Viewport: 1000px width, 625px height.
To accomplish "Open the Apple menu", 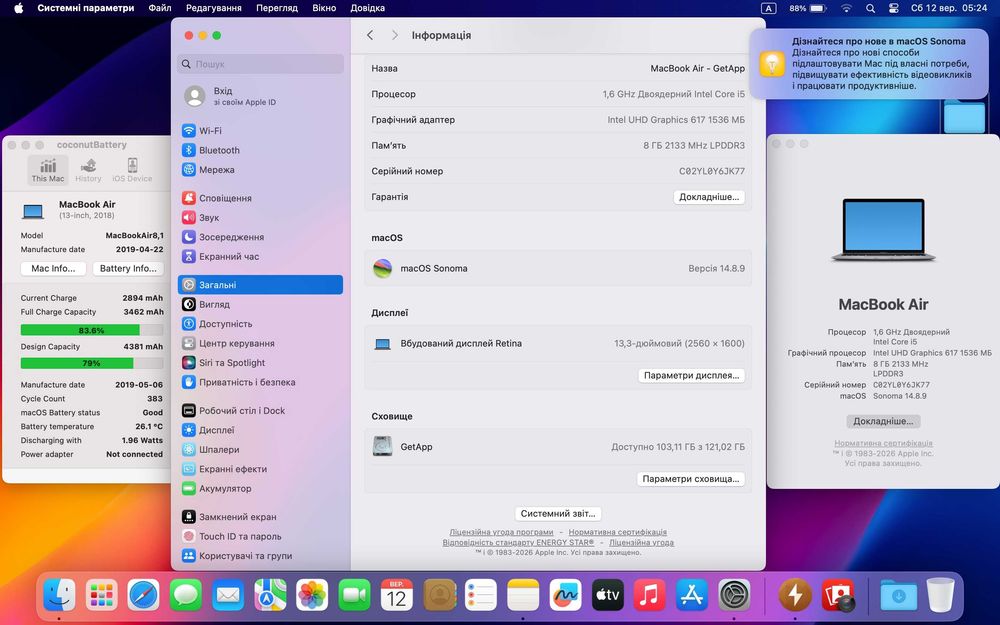I will [18, 8].
